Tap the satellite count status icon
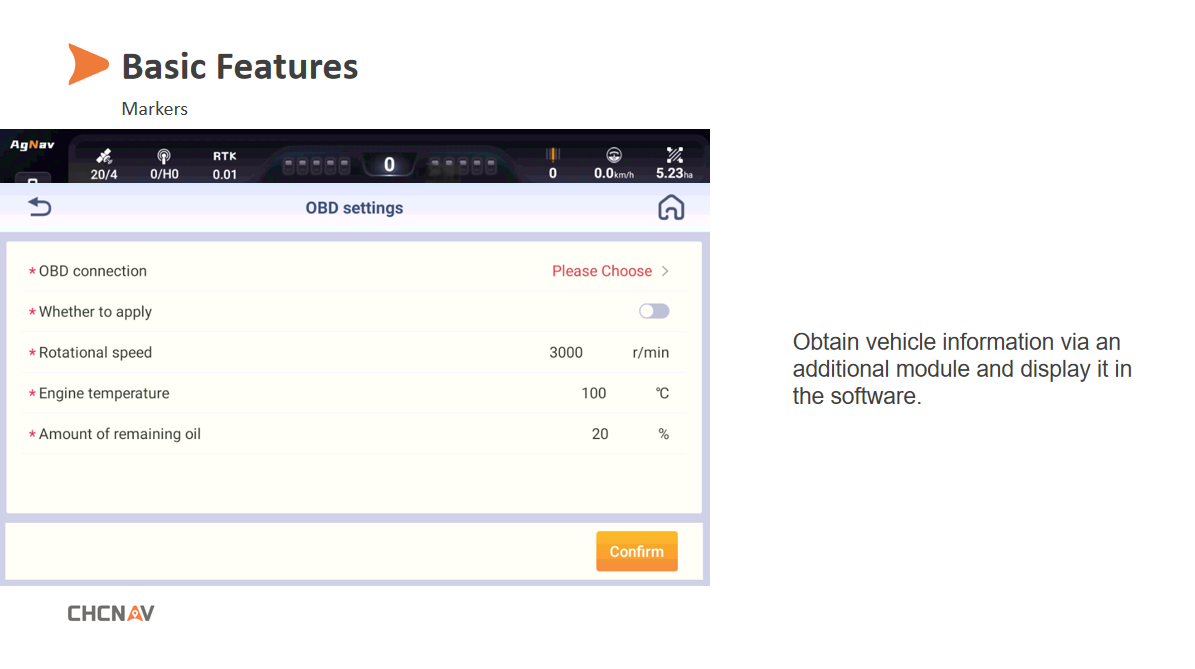This screenshot has width=1195, height=669. [104, 157]
